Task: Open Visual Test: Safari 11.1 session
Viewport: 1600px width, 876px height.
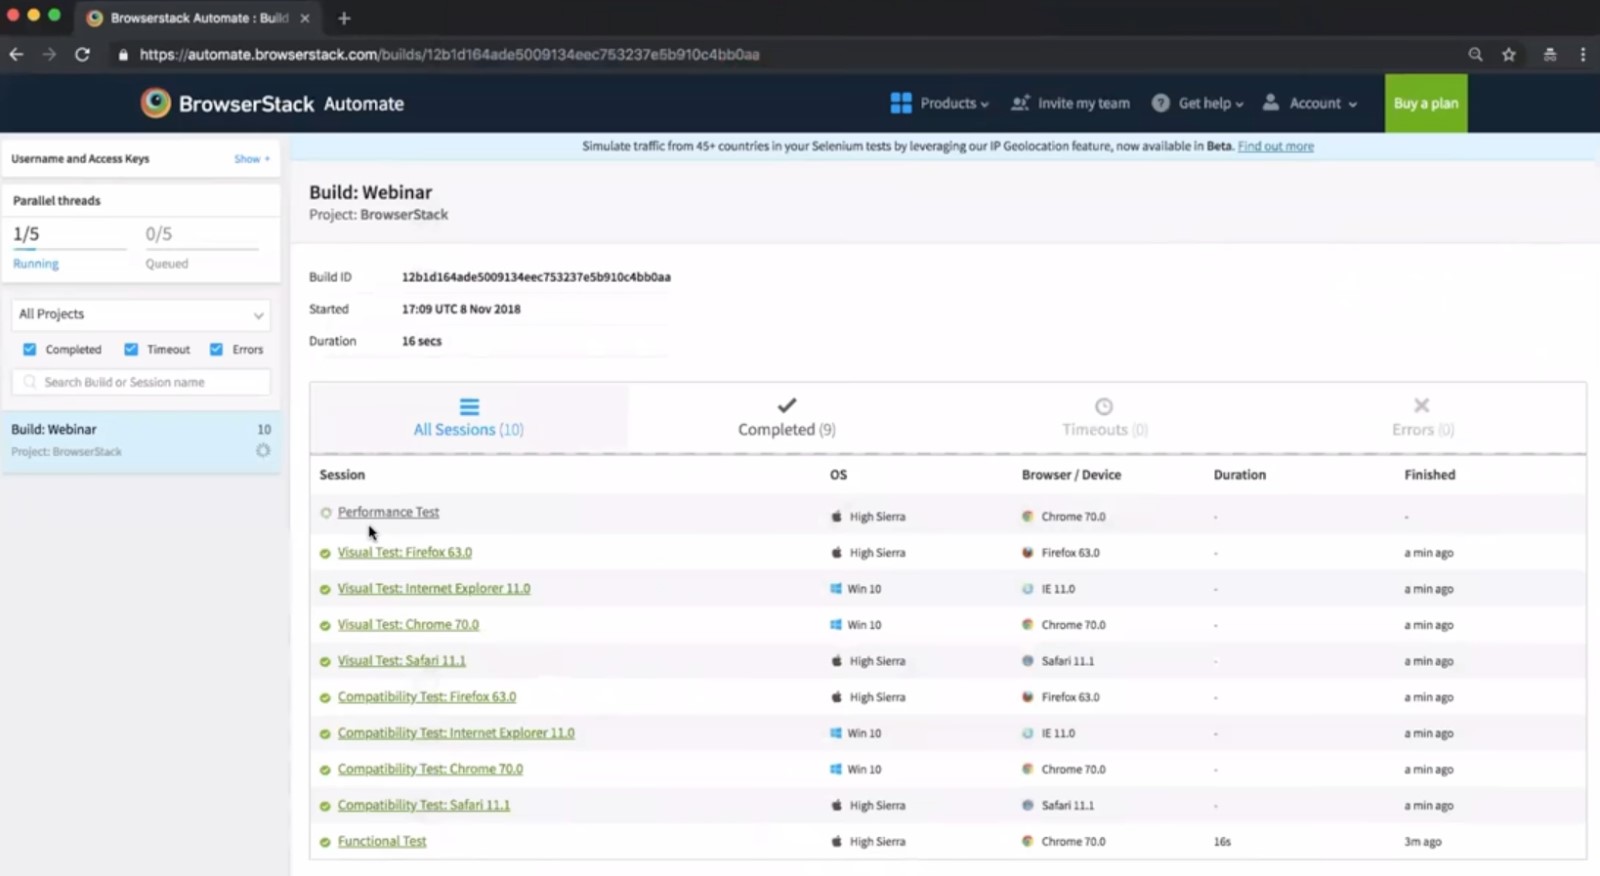Action: [401, 660]
